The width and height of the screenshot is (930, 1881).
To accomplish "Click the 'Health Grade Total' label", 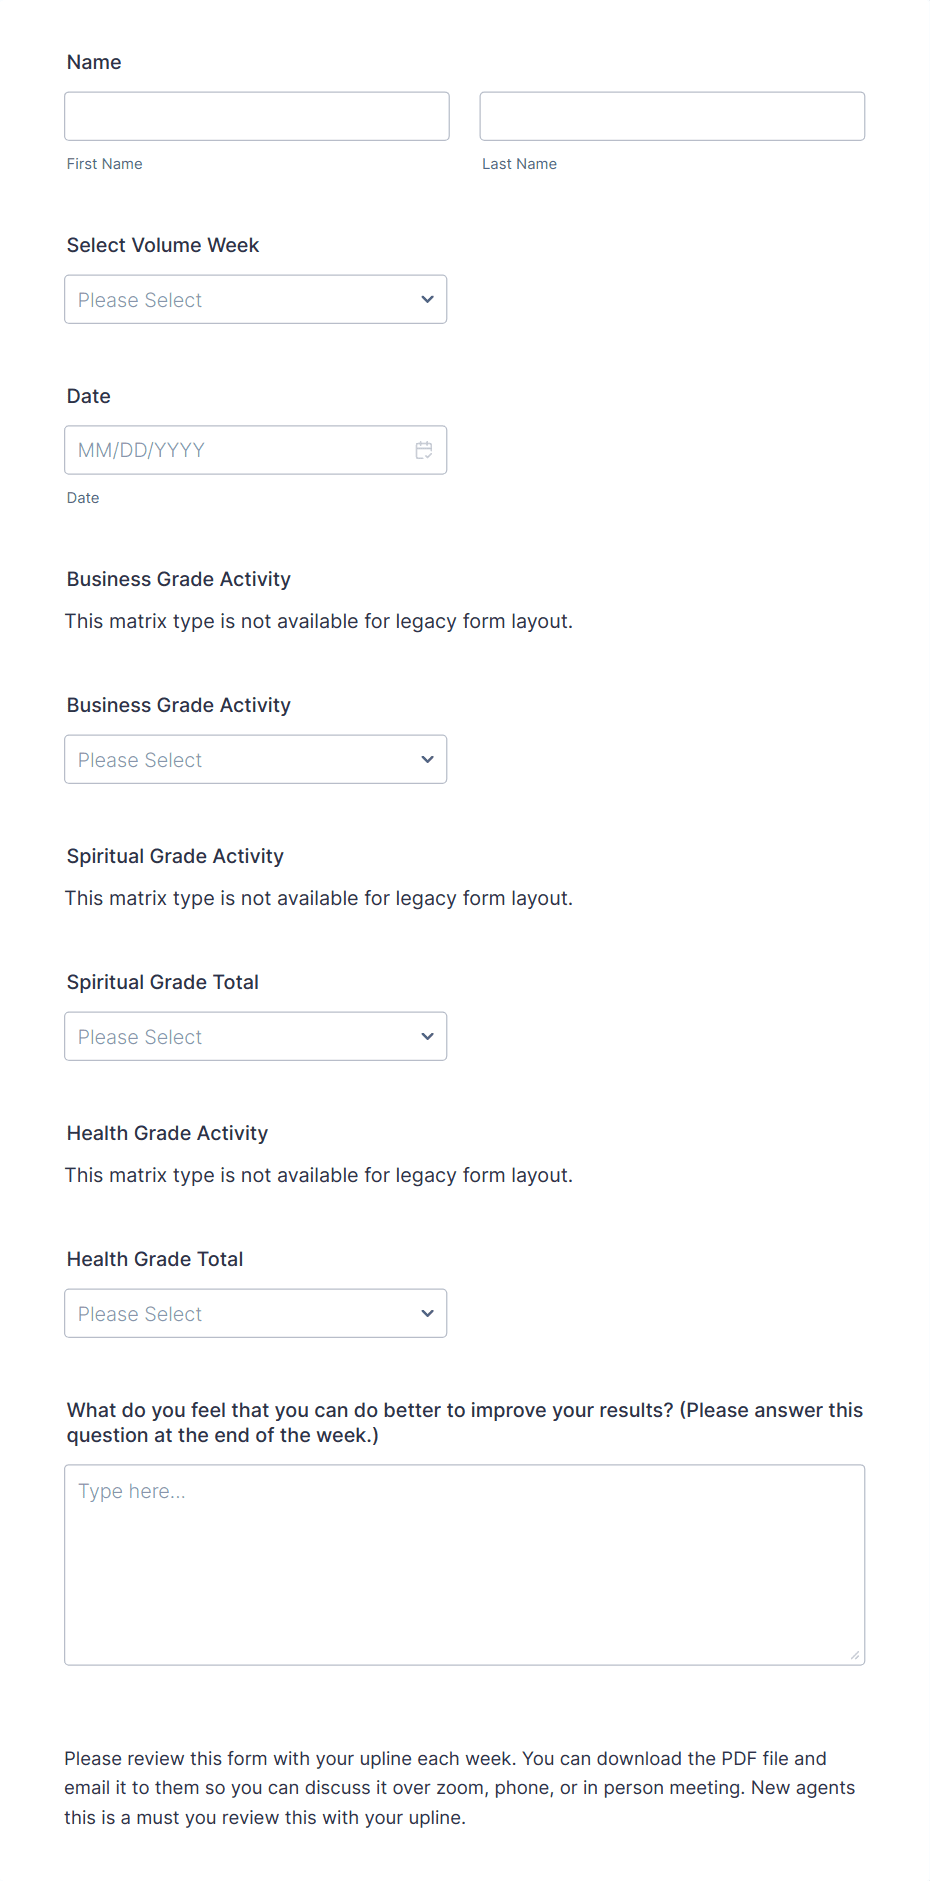I will (x=155, y=1259).
